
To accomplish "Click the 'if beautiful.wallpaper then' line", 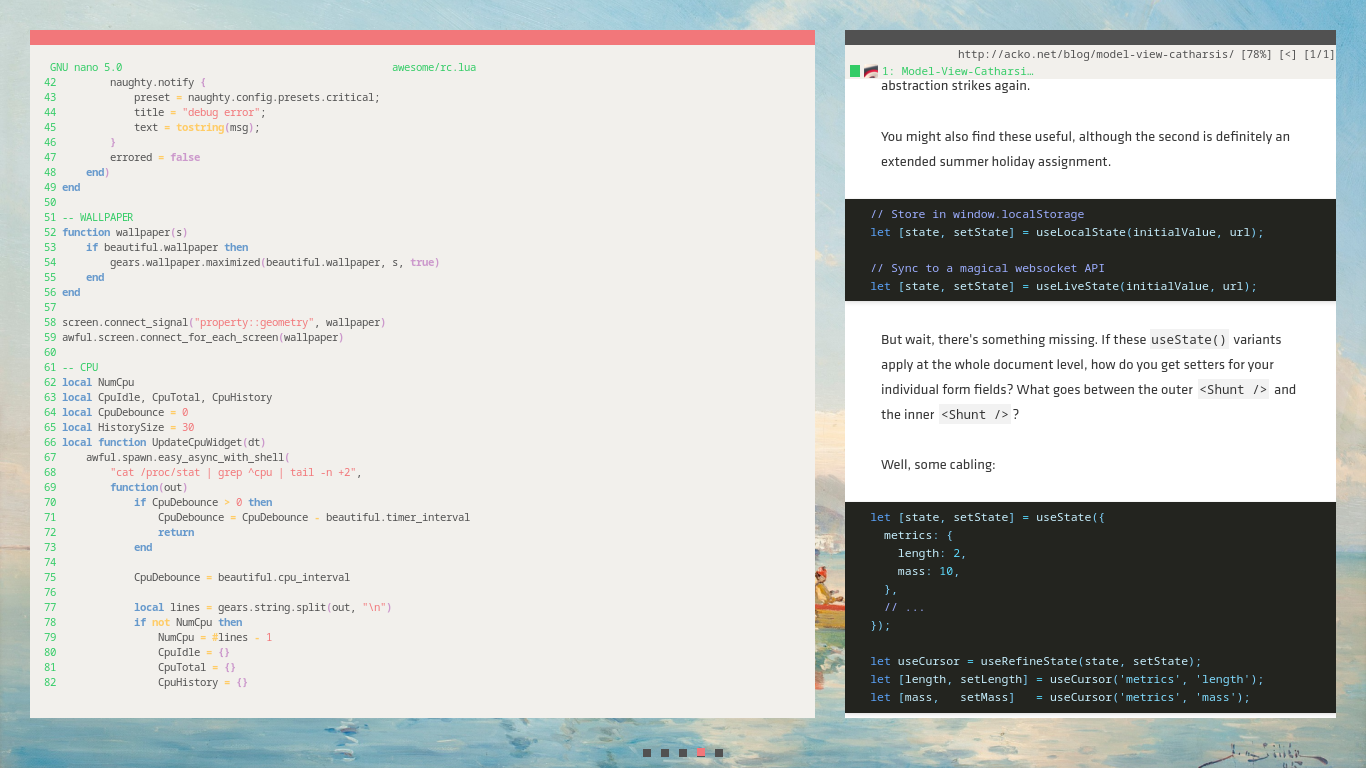I will (x=167, y=247).
